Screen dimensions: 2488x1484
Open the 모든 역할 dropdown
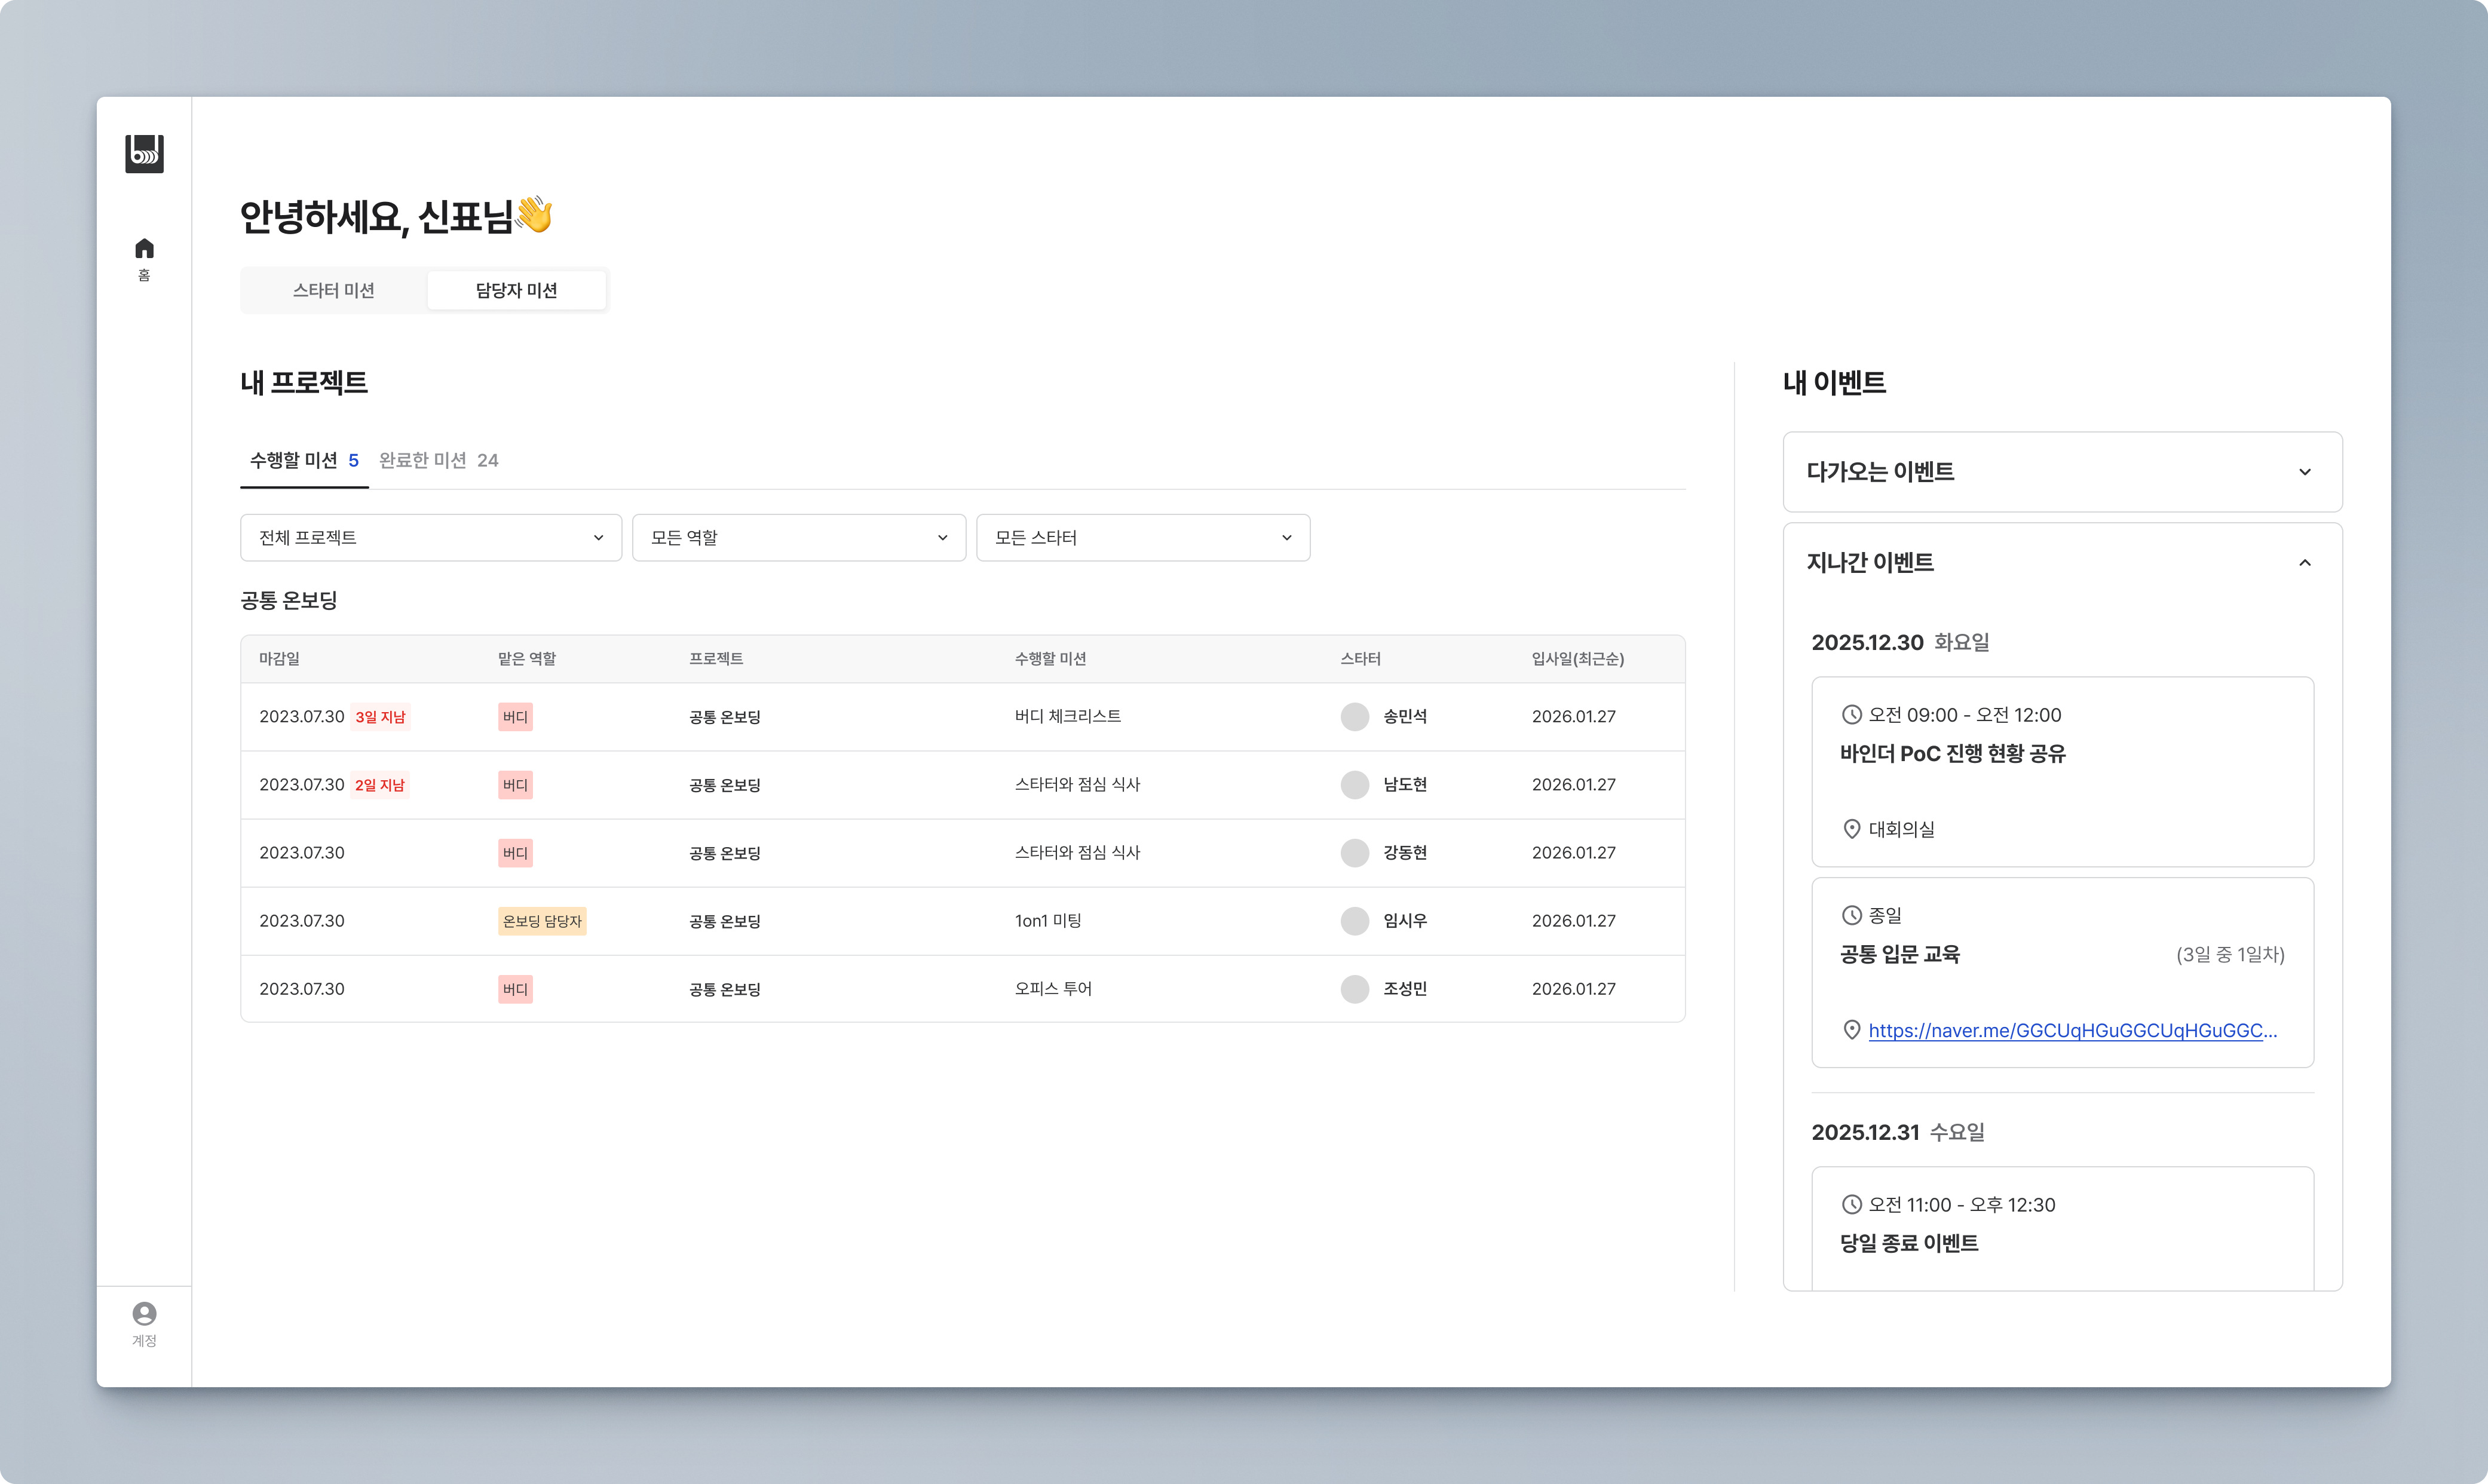tap(798, 538)
